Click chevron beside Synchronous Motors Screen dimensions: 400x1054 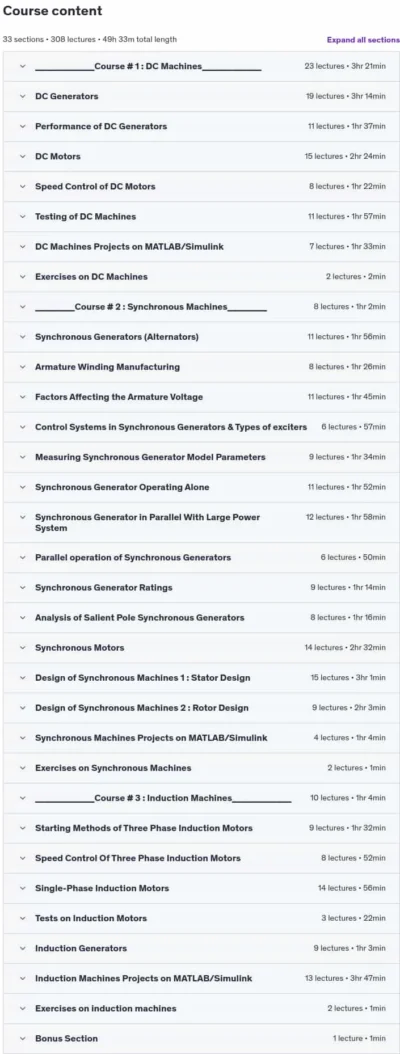[22, 647]
